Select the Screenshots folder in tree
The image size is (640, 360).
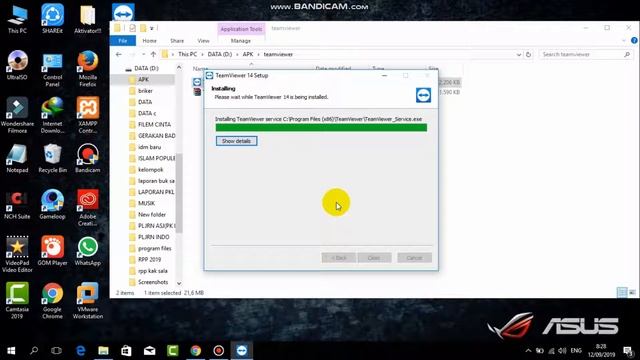153,282
